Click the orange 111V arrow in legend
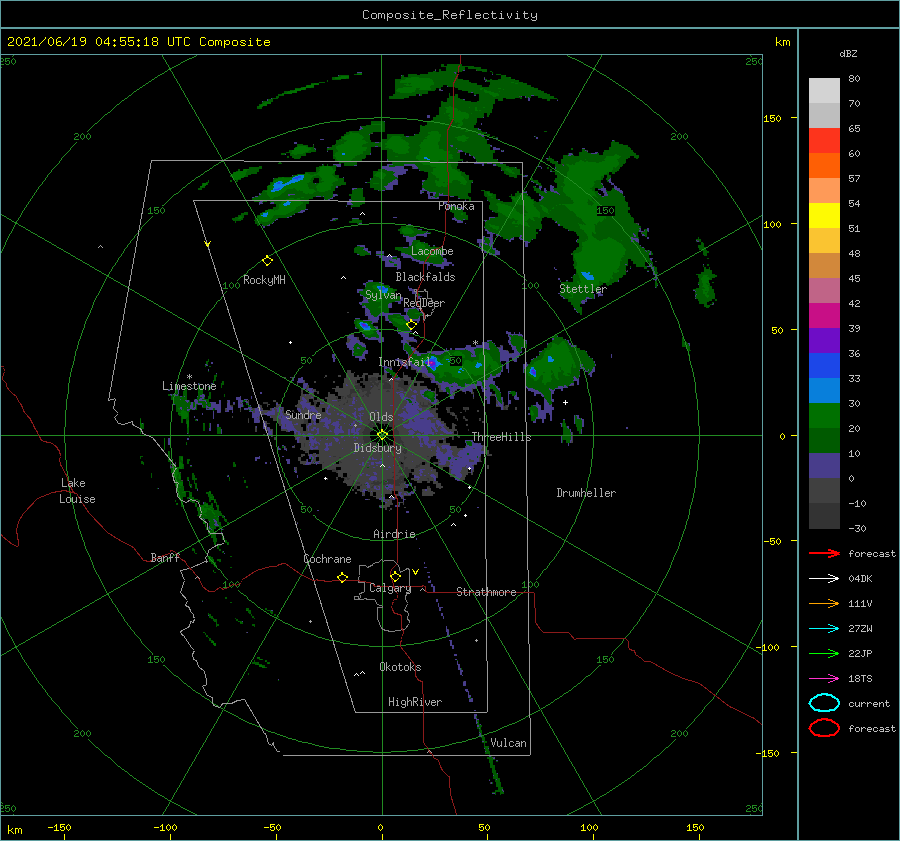This screenshot has width=900, height=841. [824, 603]
